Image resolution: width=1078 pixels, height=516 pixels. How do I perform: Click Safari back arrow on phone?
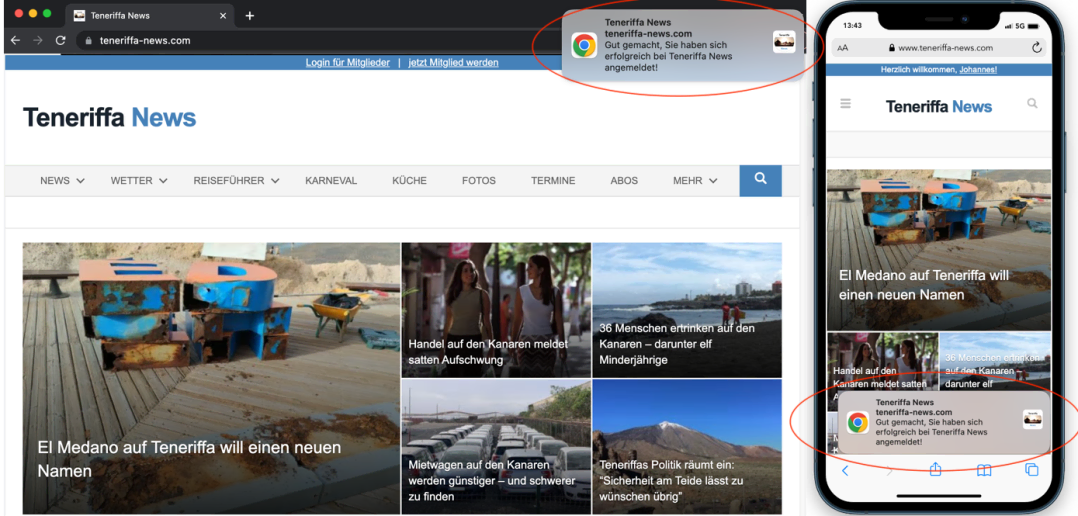(846, 471)
